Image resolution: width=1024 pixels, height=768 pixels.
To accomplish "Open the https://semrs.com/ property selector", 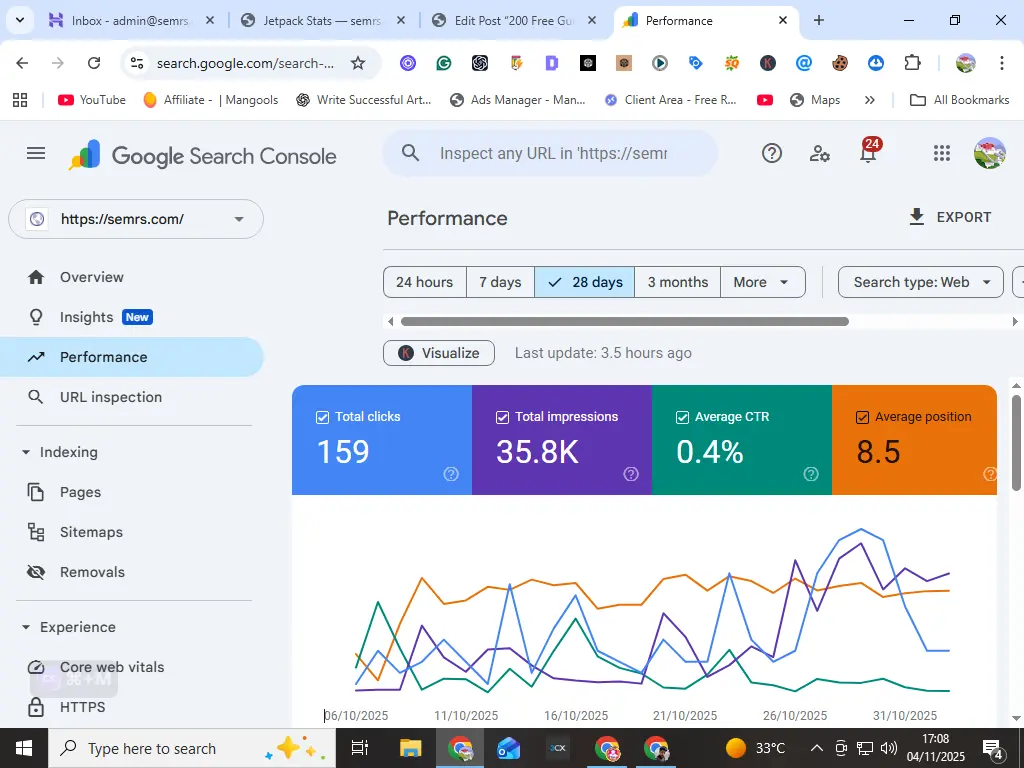I will (136, 219).
